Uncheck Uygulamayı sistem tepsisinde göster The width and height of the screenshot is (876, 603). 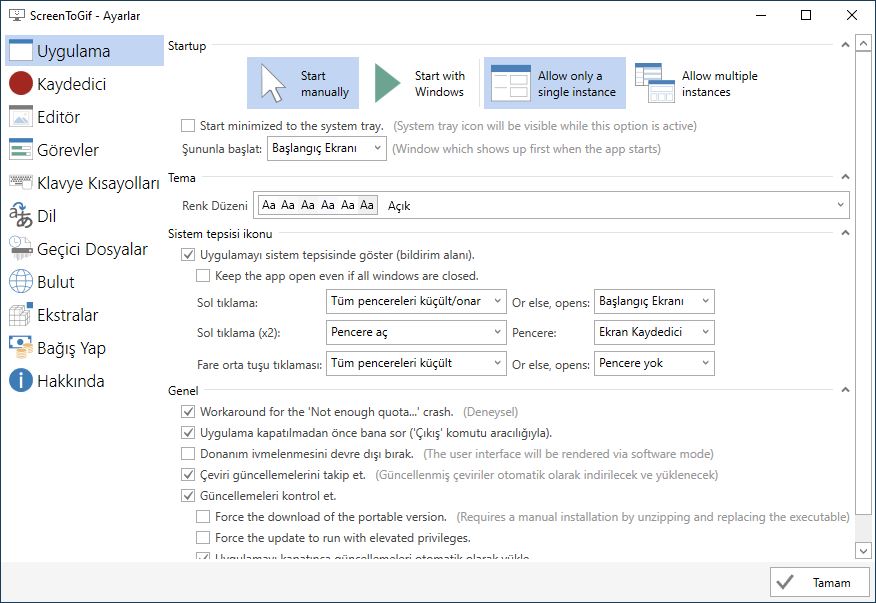click(x=188, y=254)
